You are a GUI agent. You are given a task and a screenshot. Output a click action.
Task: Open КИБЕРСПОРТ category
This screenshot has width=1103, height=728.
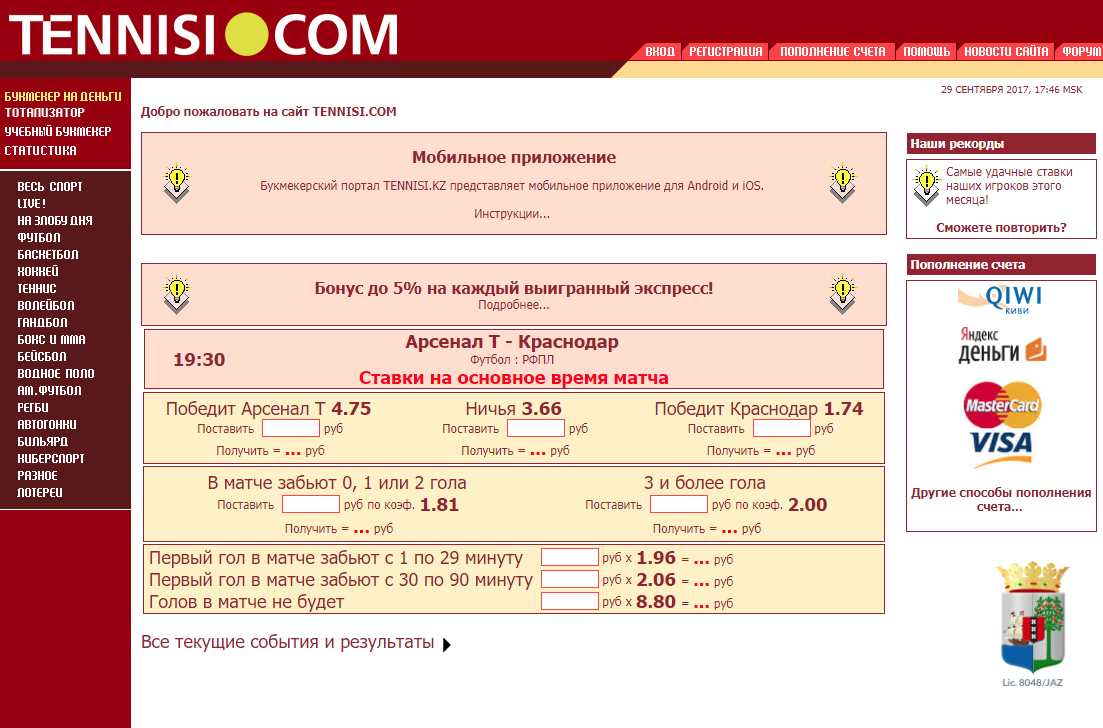(51, 459)
